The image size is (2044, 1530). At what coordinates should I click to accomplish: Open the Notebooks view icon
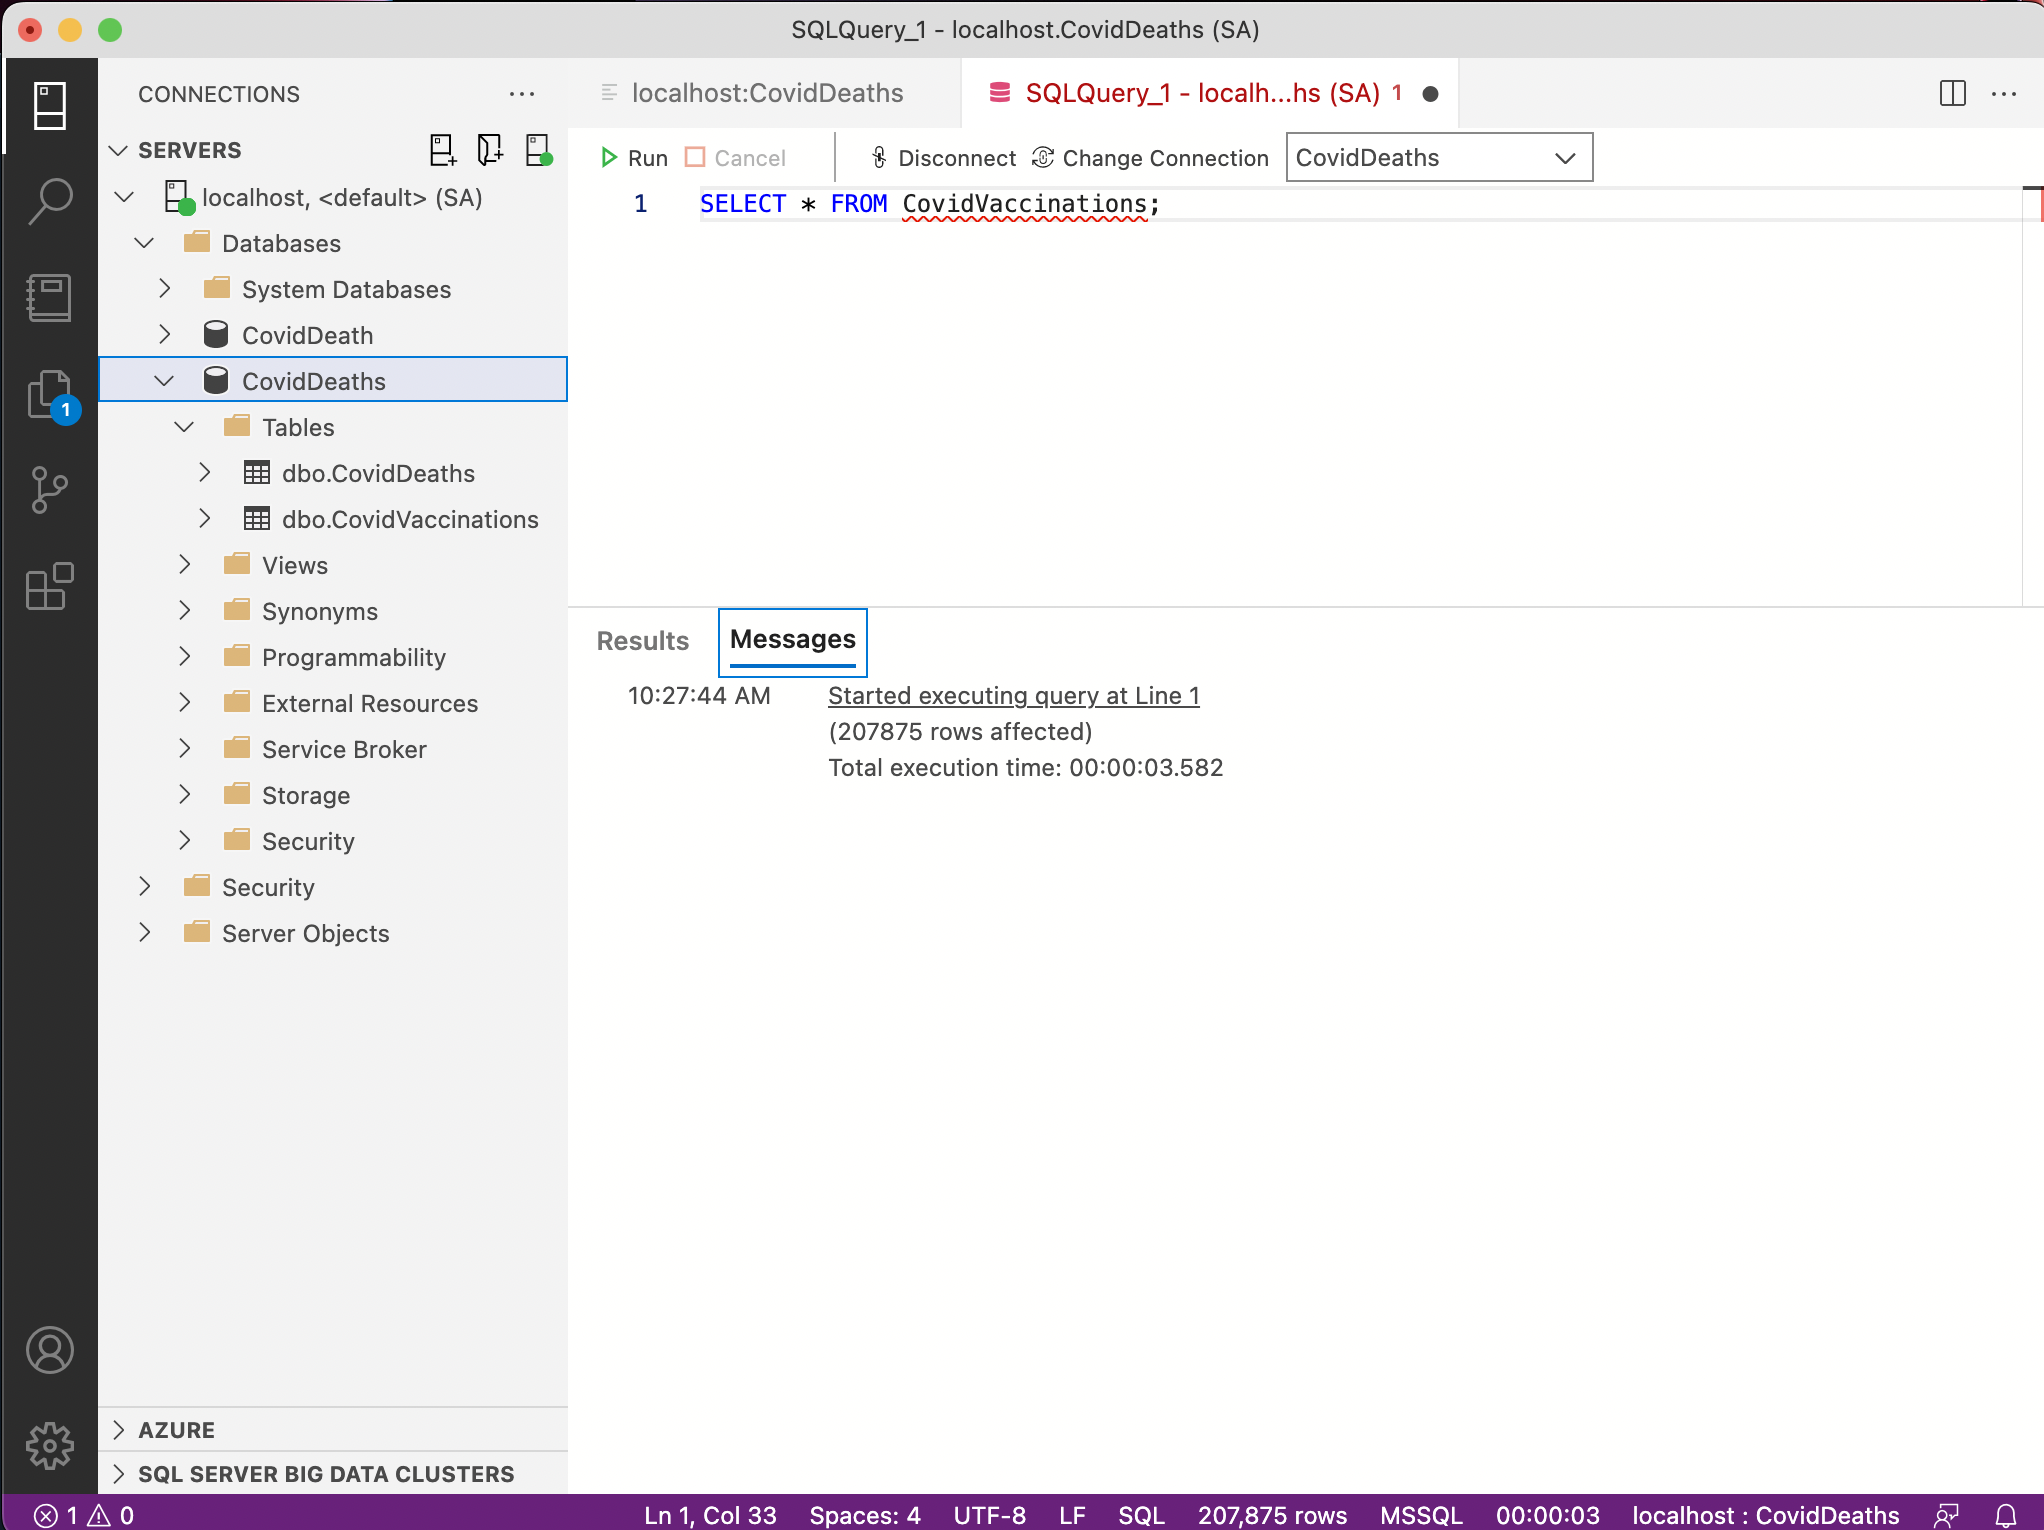50,298
